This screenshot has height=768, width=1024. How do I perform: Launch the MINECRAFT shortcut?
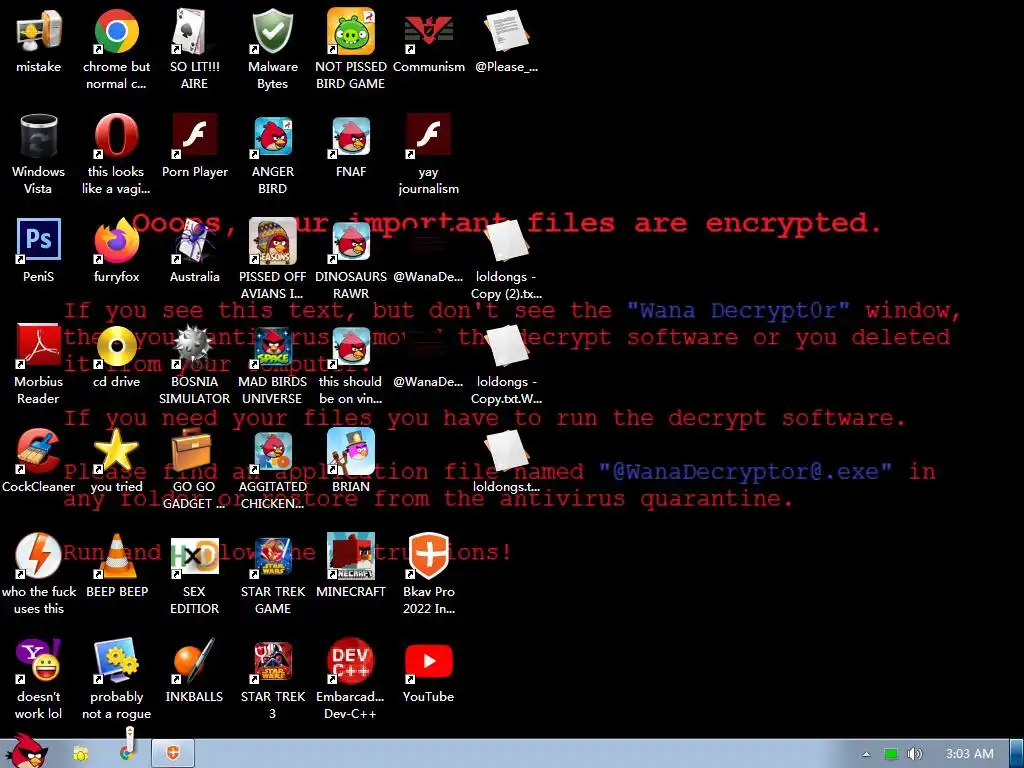pos(351,556)
